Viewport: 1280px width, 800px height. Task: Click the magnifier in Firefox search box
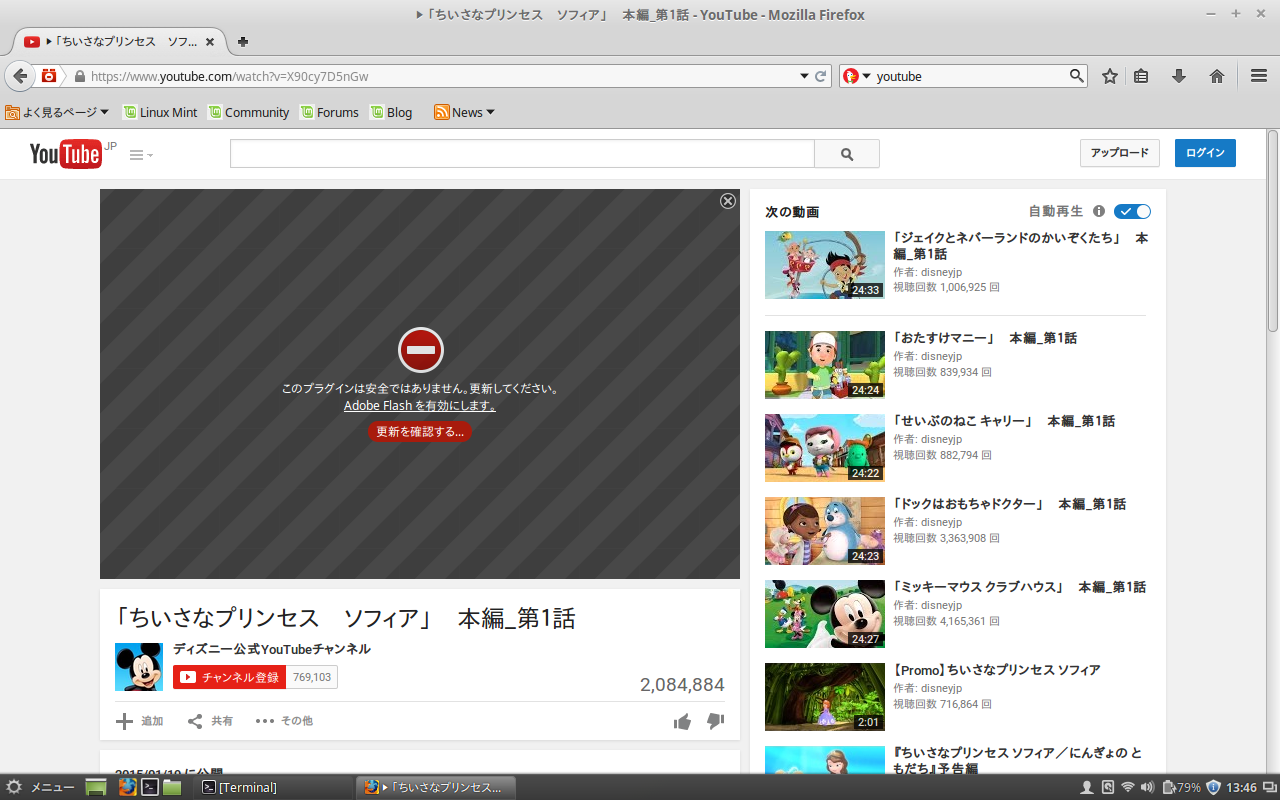click(x=1076, y=76)
